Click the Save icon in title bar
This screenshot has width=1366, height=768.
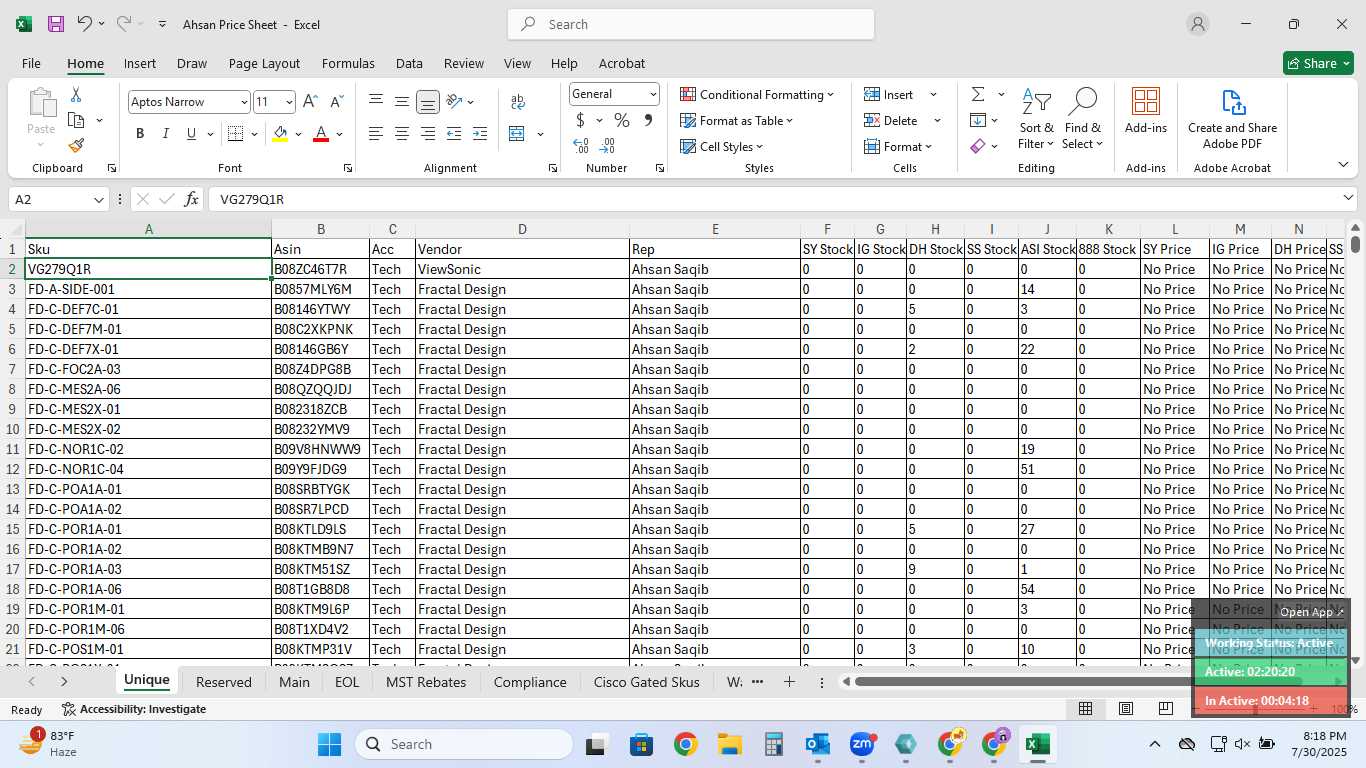[x=56, y=24]
